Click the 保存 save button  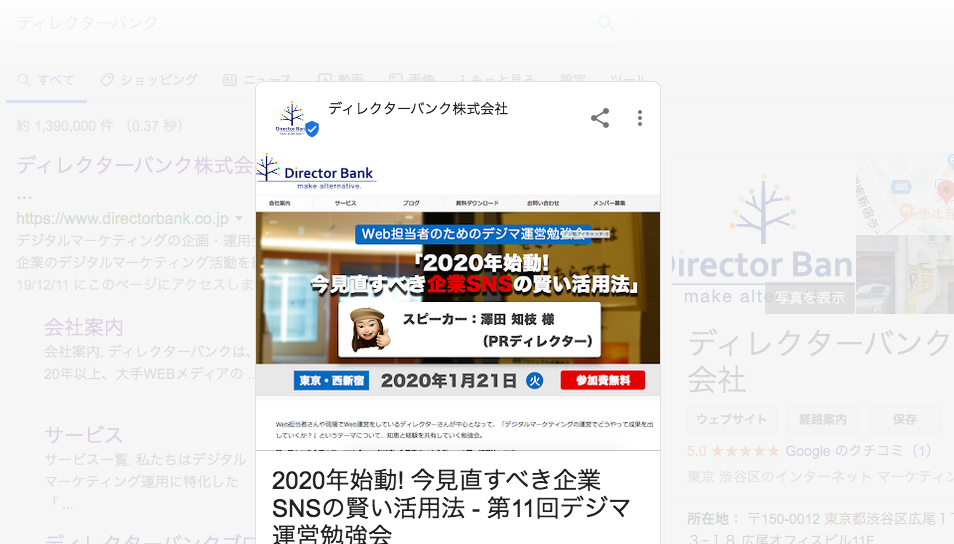[x=904, y=419]
